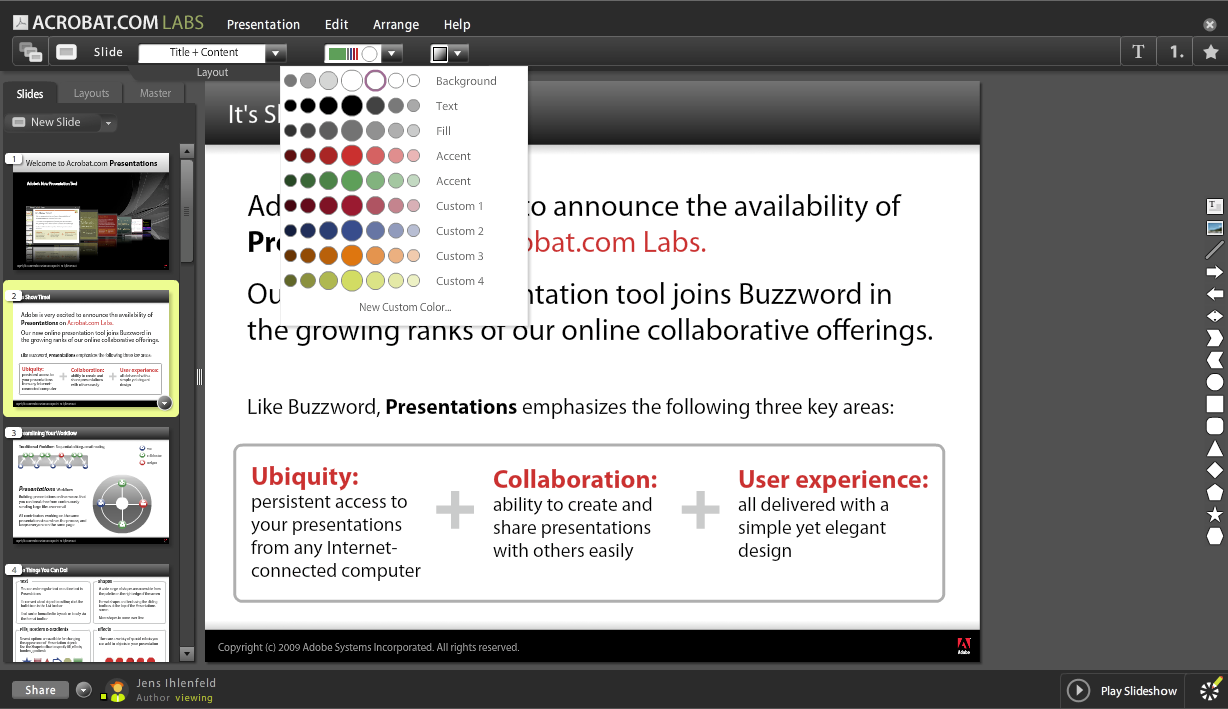Image resolution: width=1228 pixels, height=709 pixels.
Task: Click the duplicate slide icon
Action: tap(29, 51)
